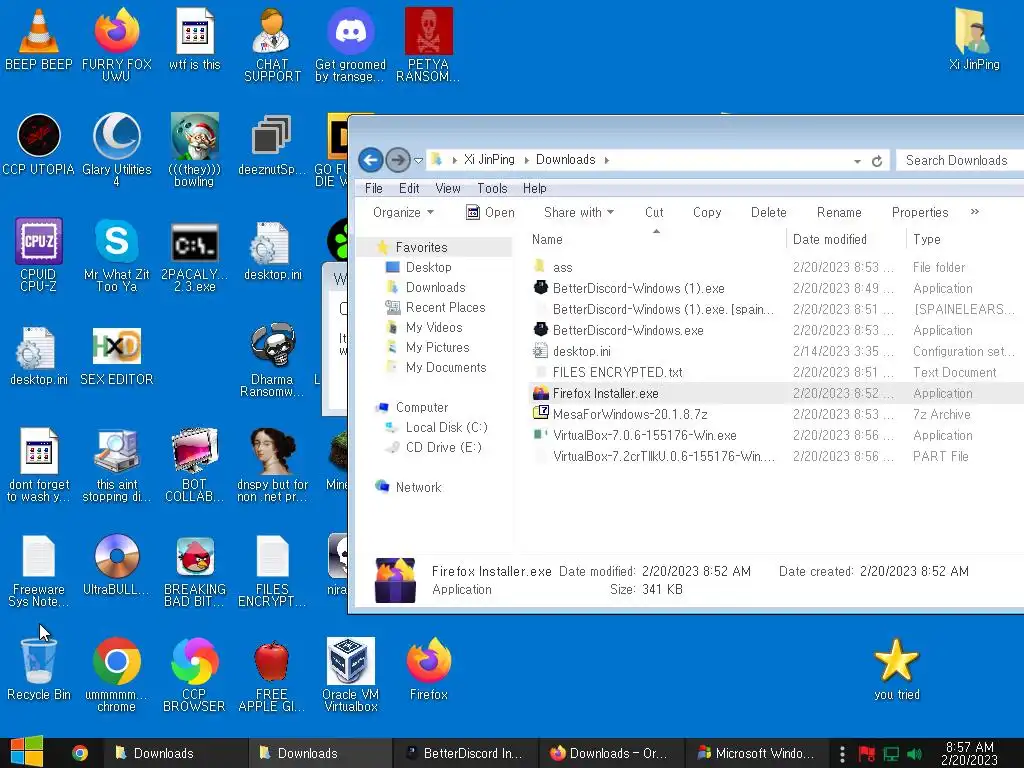The height and width of the screenshot is (768, 1024).
Task: Select VirtualBox-7.0.6-155176-Win.exe file
Action: [776, 435]
